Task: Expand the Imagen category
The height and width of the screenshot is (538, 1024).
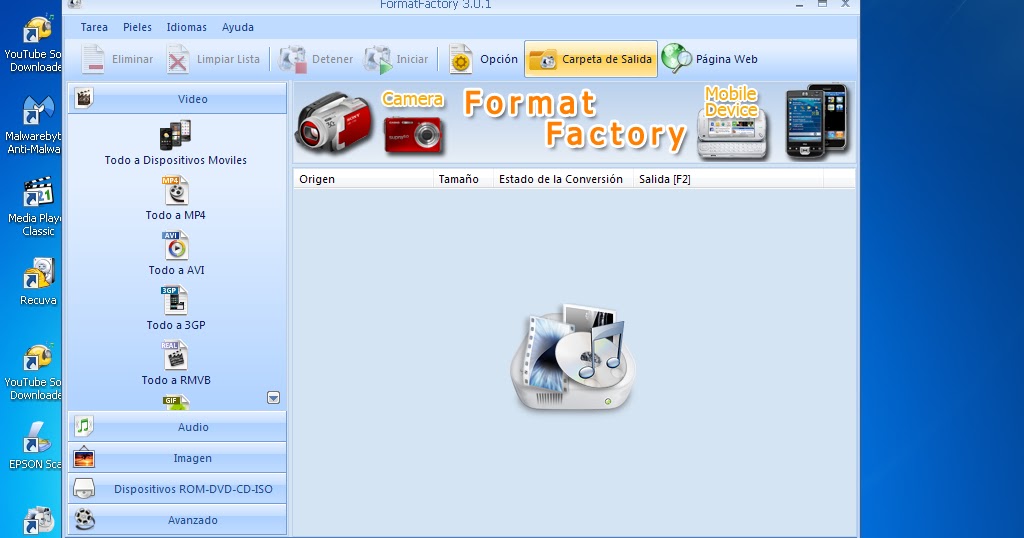Action: pyautogui.click(x=177, y=458)
